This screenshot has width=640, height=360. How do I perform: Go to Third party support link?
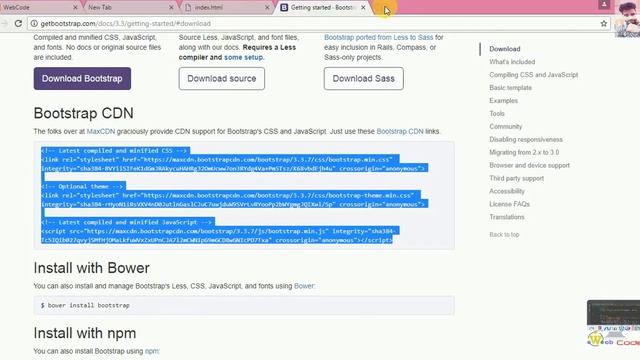tap(516, 178)
